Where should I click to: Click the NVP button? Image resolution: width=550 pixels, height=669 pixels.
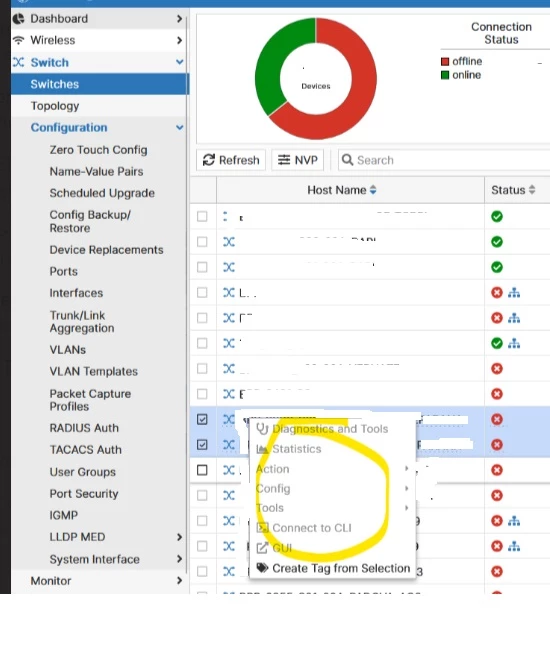coord(297,160)
